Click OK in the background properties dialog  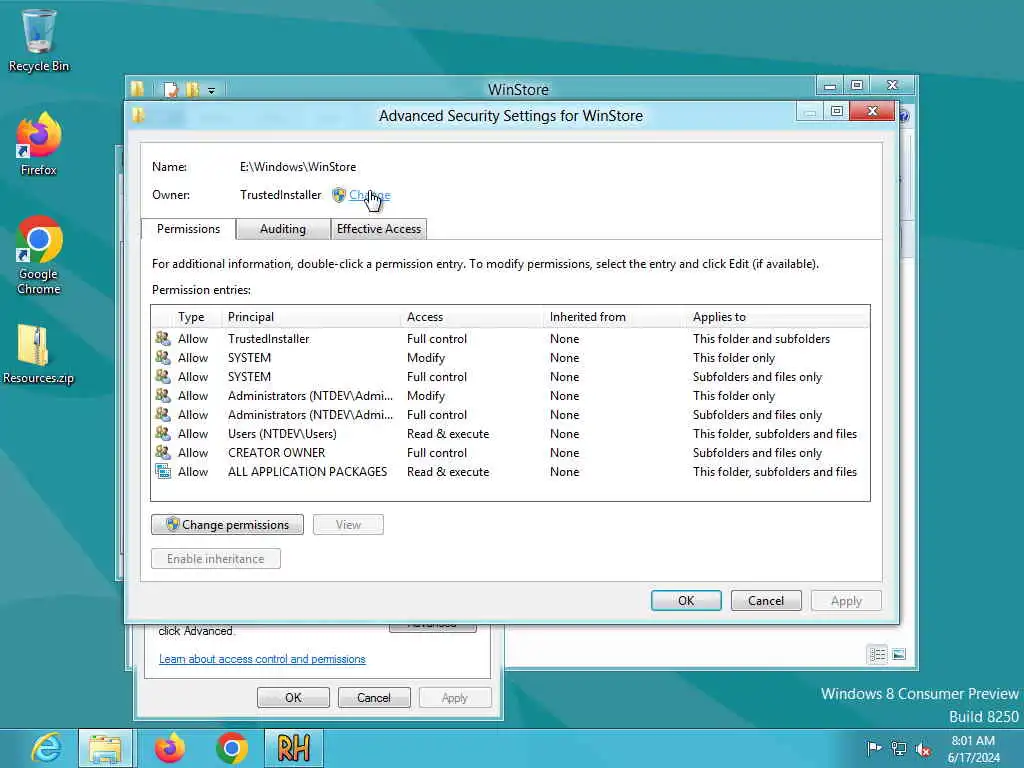pyautogui.click(x=293, y=697)
